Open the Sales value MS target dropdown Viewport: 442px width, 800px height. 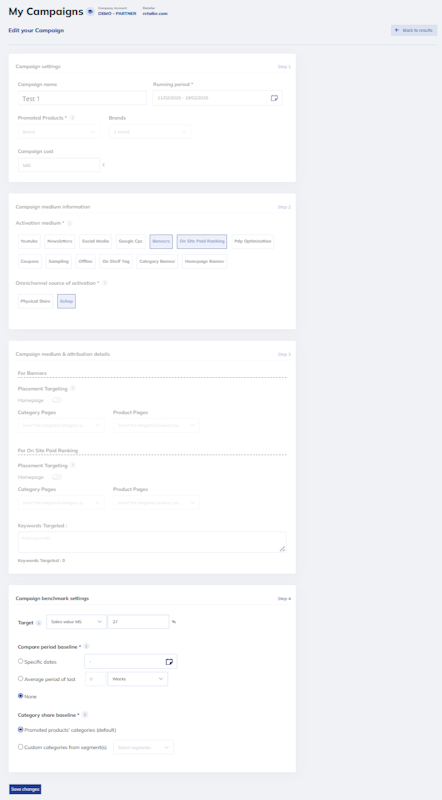(77, 622)
